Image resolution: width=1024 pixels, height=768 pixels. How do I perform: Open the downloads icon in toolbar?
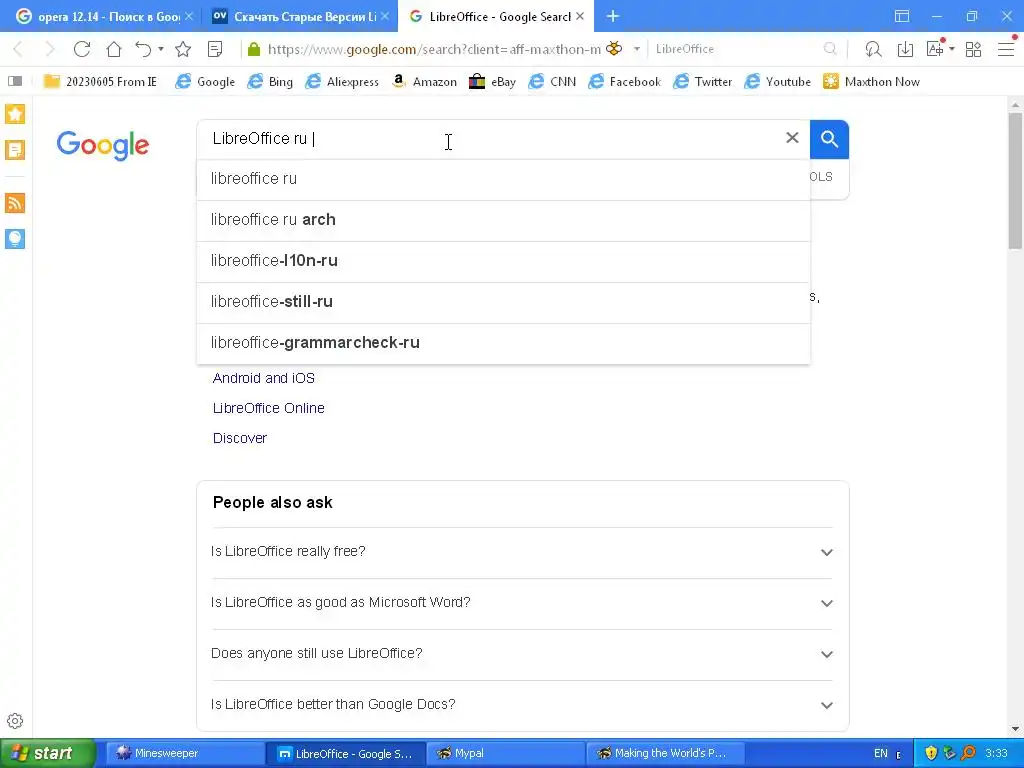tap(905, 49)
